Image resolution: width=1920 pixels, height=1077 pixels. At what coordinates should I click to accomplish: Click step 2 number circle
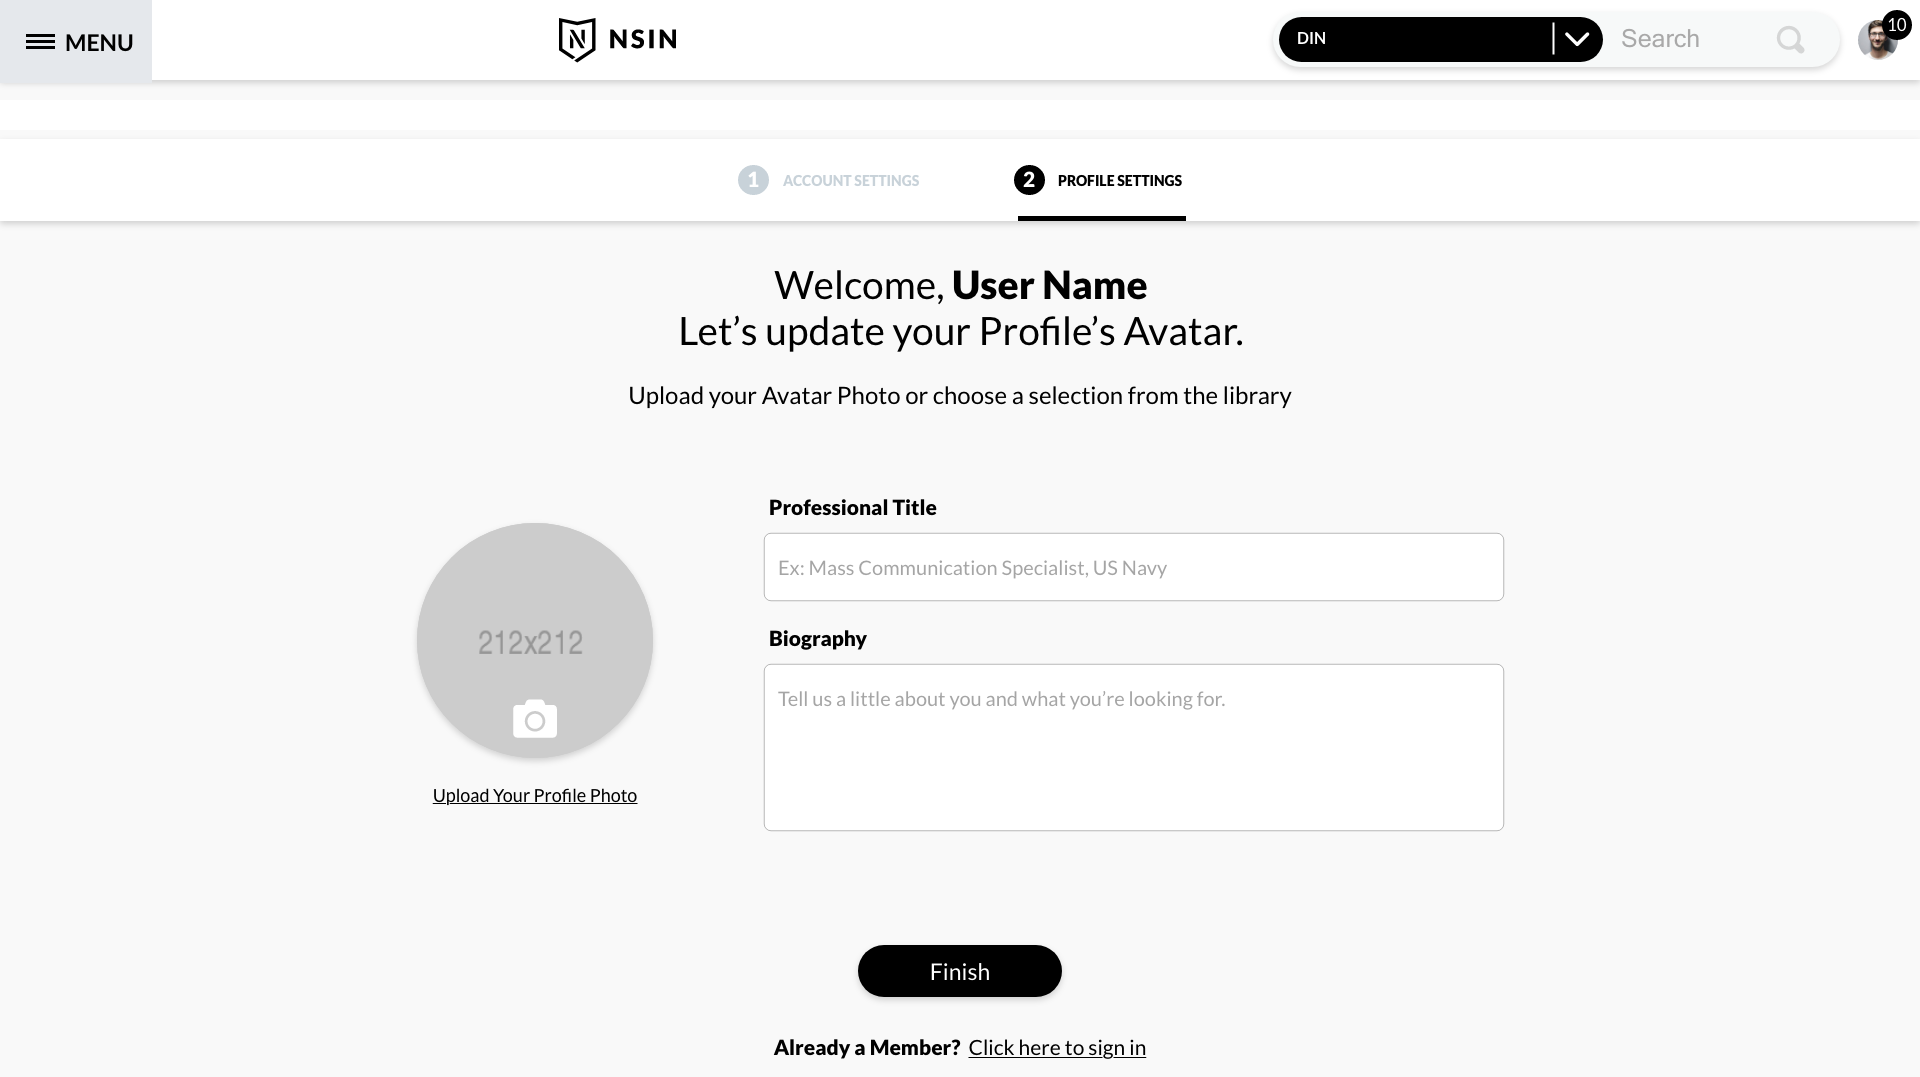pos(1029,180)
